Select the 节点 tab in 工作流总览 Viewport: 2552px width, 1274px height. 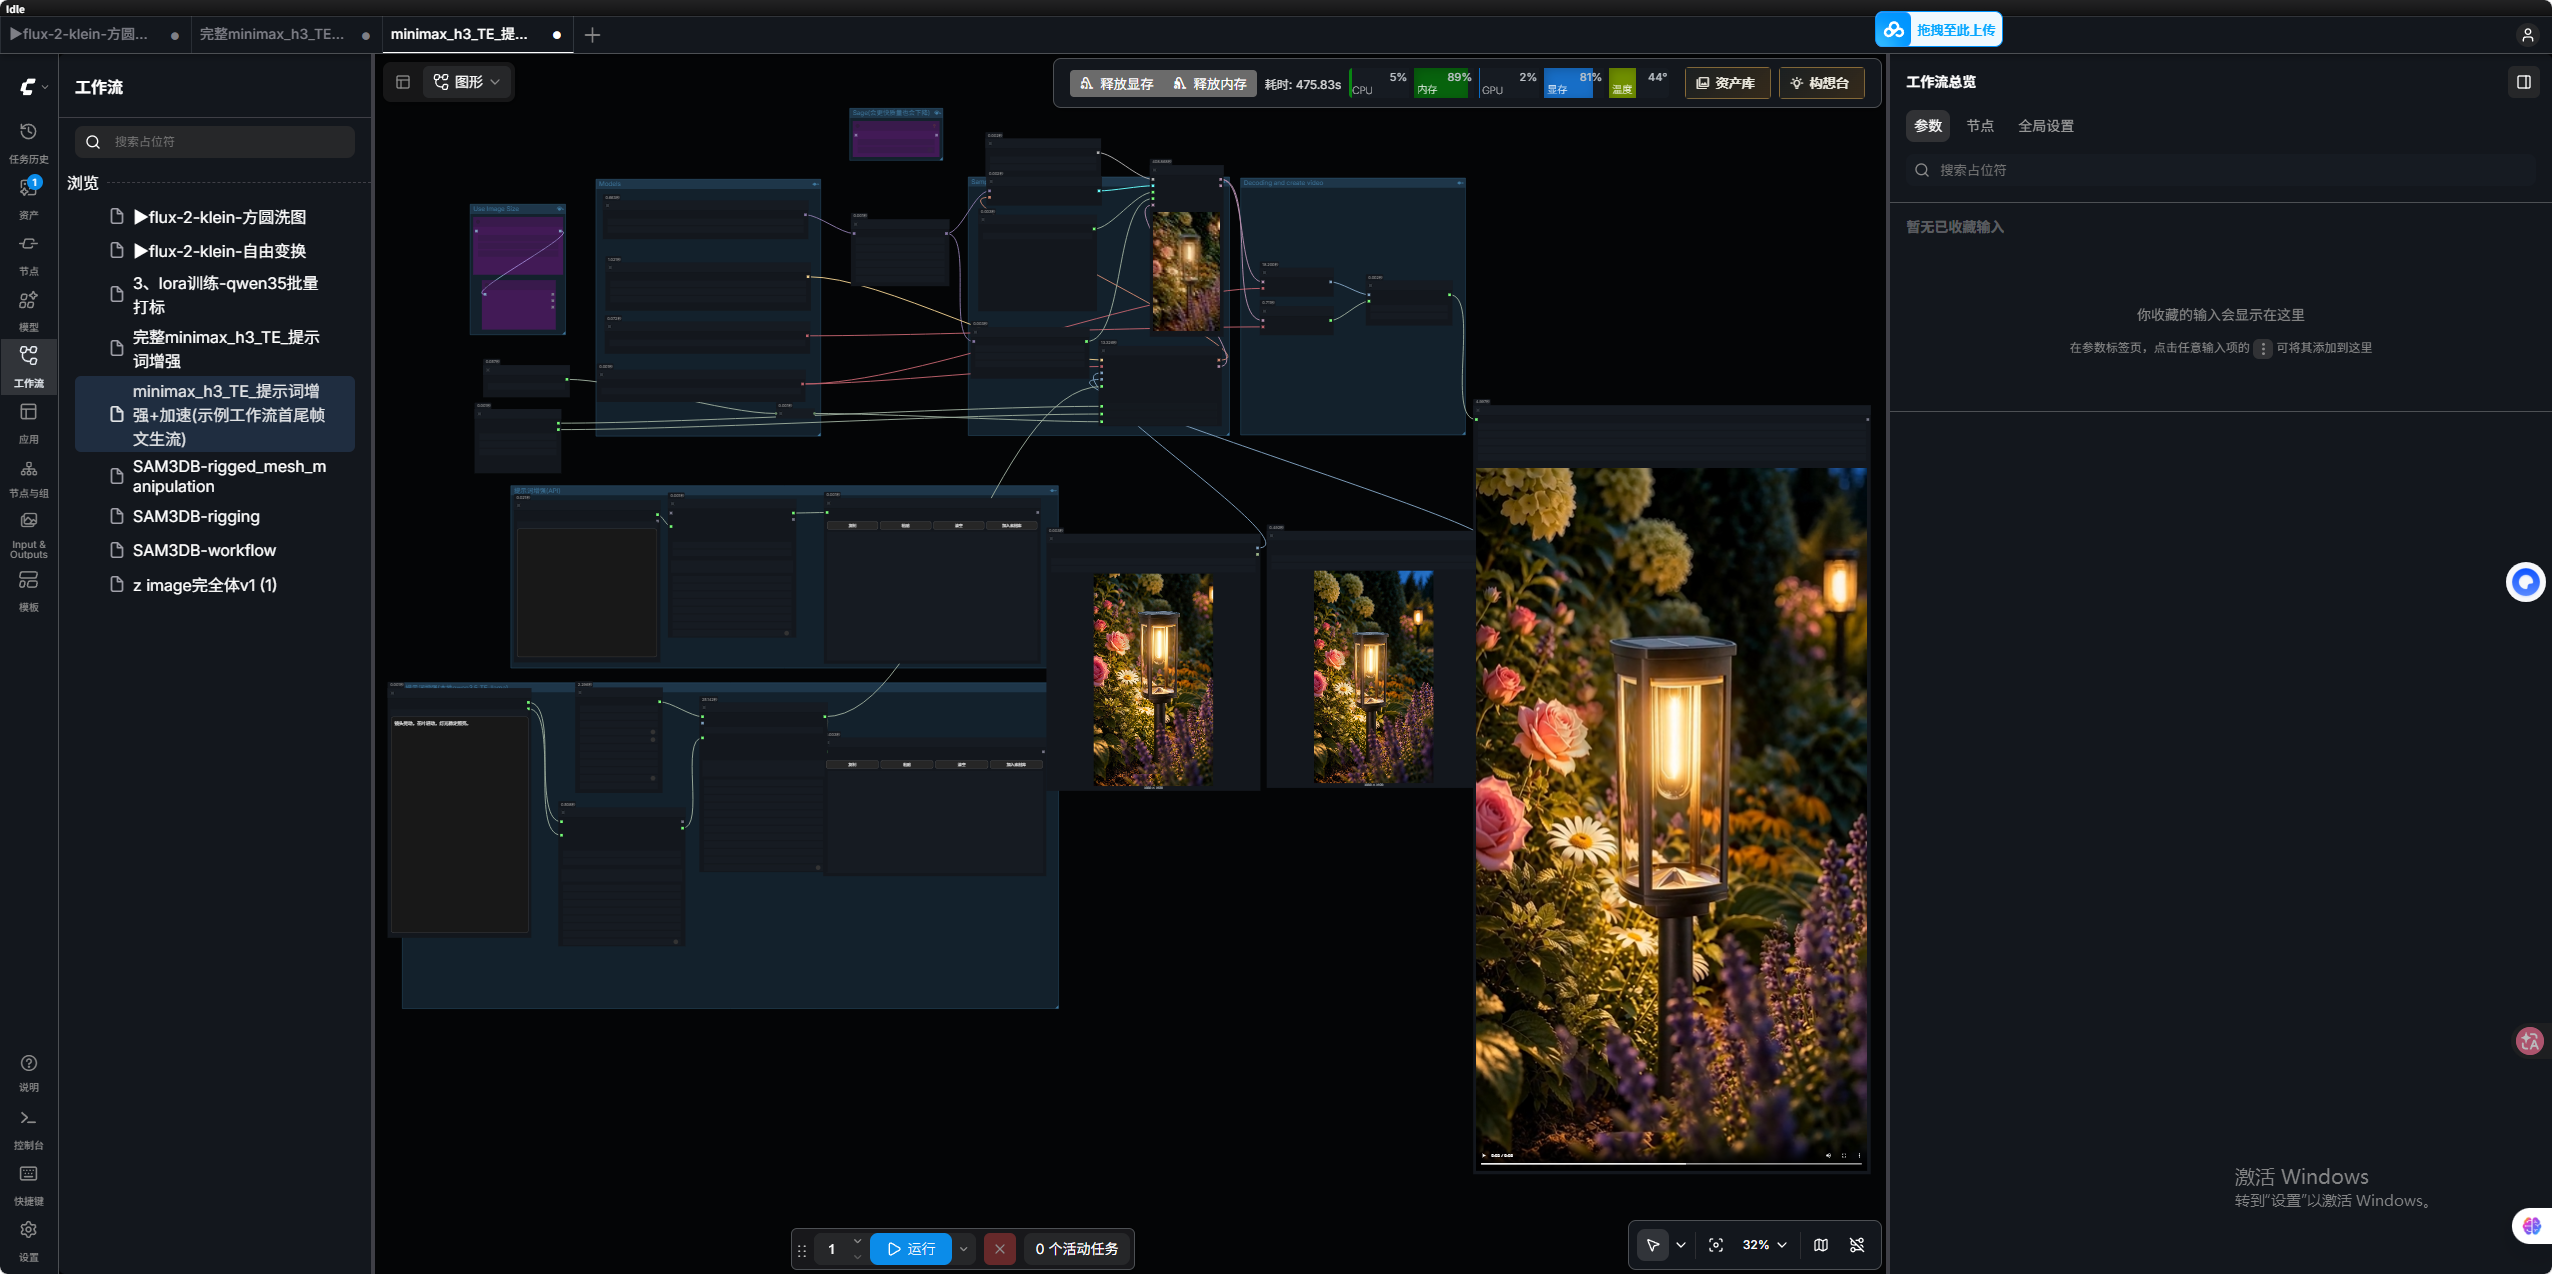click(x=1980, y=126)
